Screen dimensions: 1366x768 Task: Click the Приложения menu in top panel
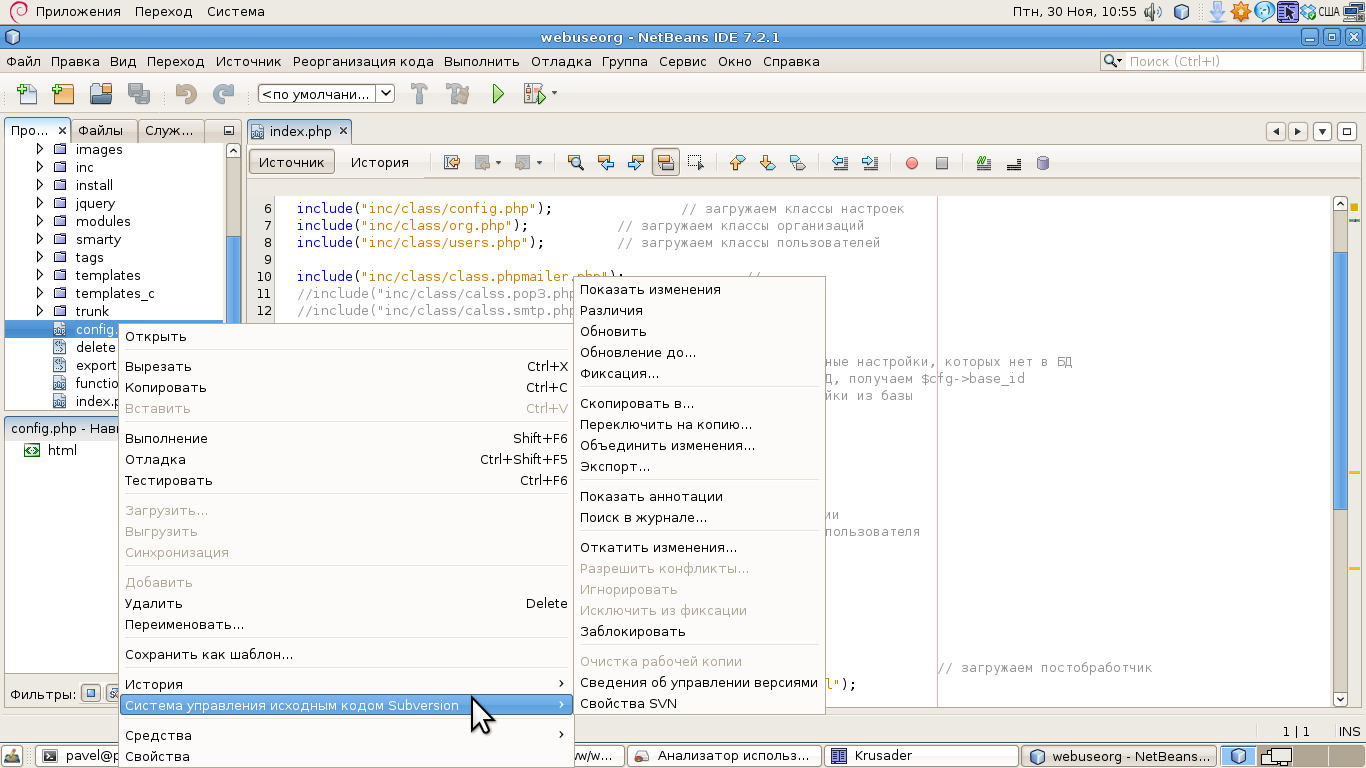(x=77, y=12)
